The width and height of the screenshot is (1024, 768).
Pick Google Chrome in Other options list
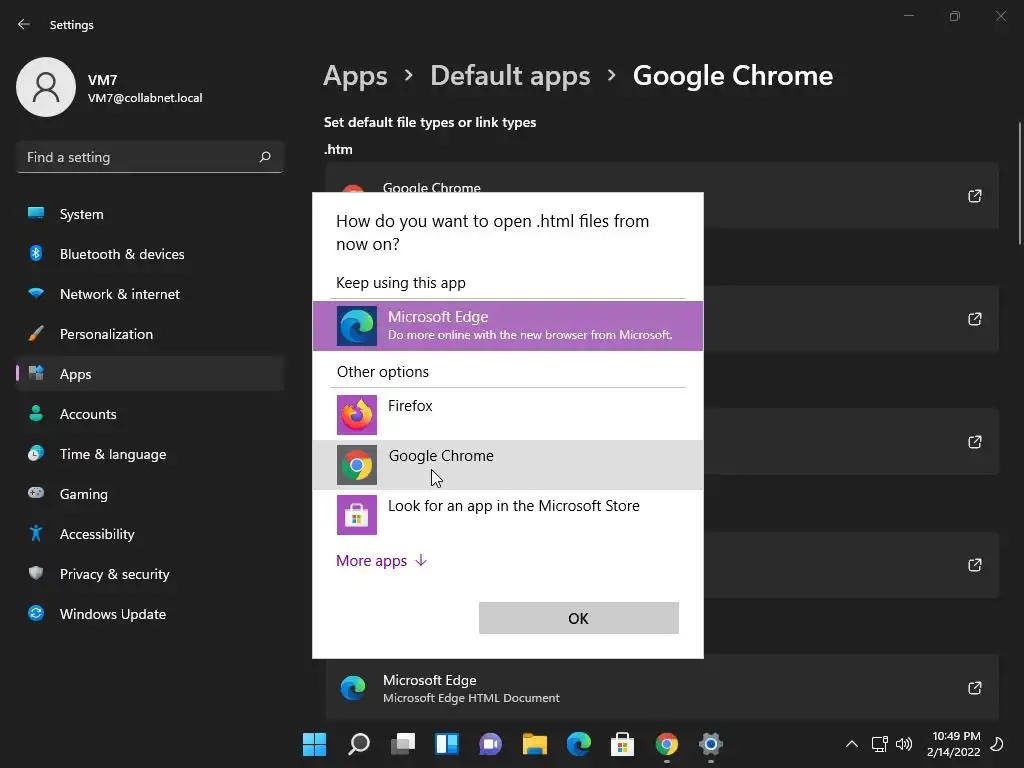point(507,465)
